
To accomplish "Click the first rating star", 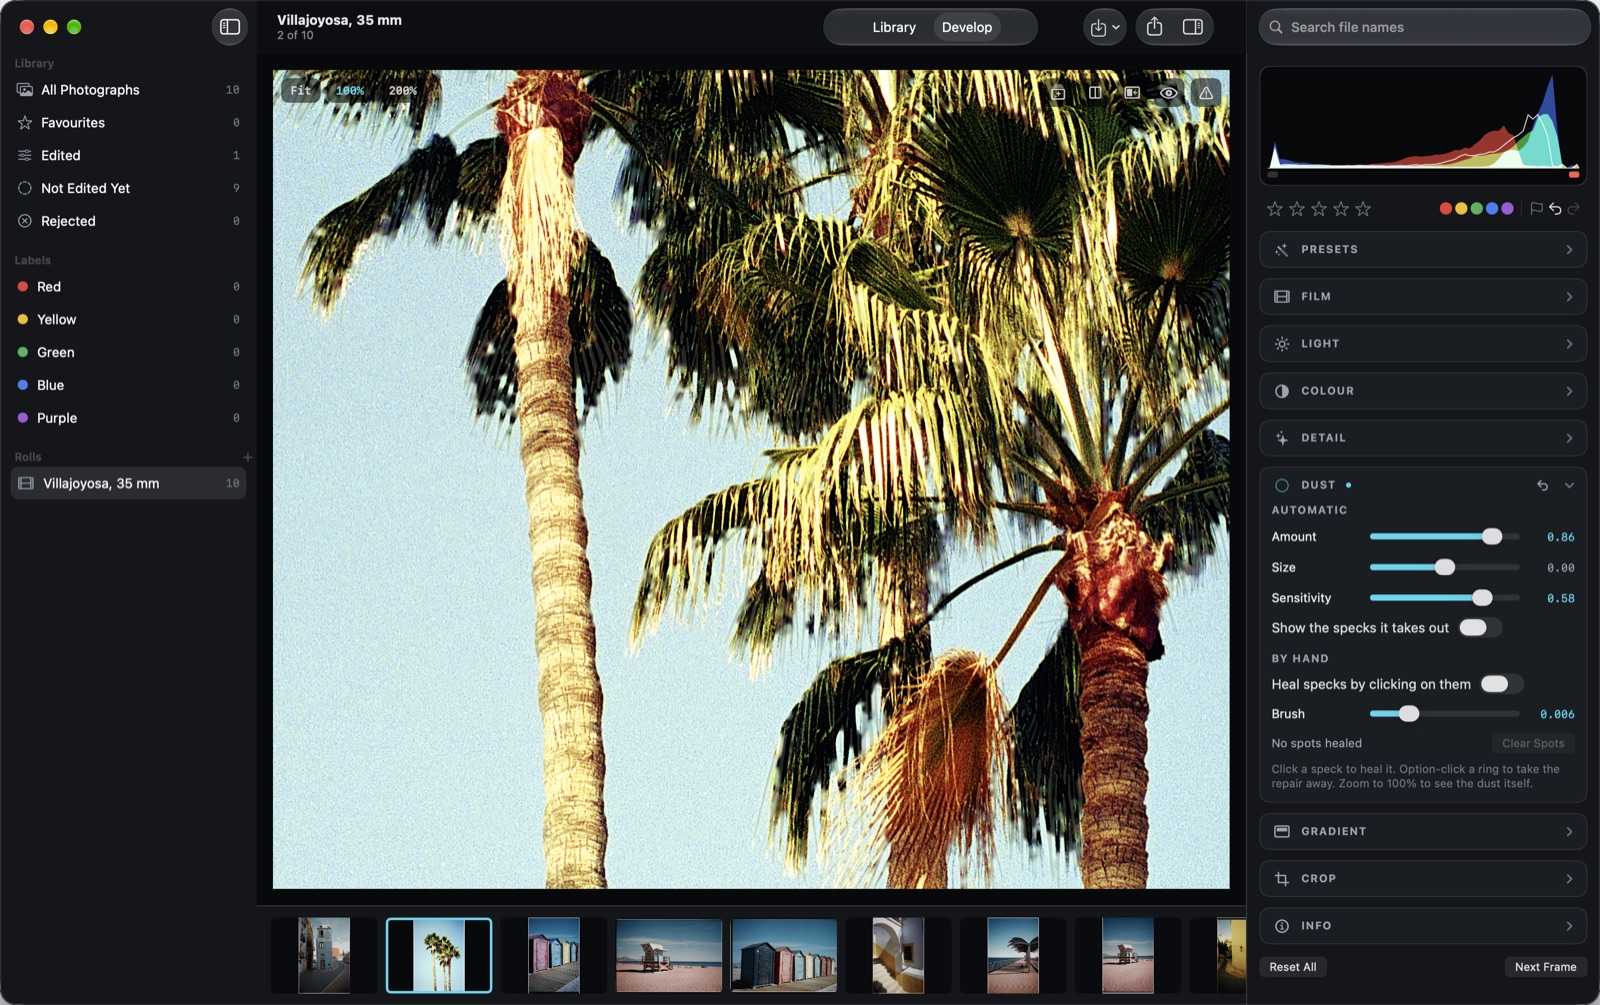I will 1274,209.
